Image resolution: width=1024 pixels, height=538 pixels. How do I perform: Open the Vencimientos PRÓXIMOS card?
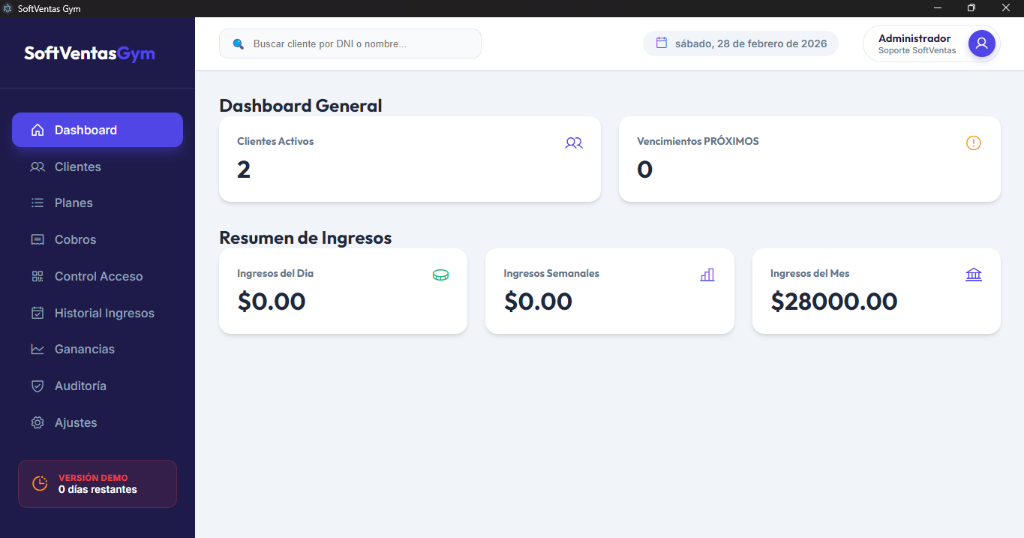(x=810, y=159)
